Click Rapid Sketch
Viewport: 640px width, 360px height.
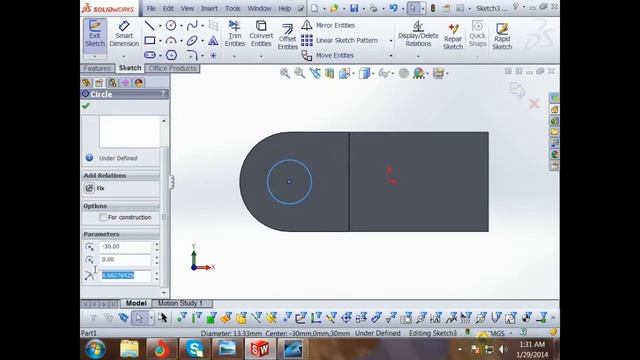click(502, 37)
